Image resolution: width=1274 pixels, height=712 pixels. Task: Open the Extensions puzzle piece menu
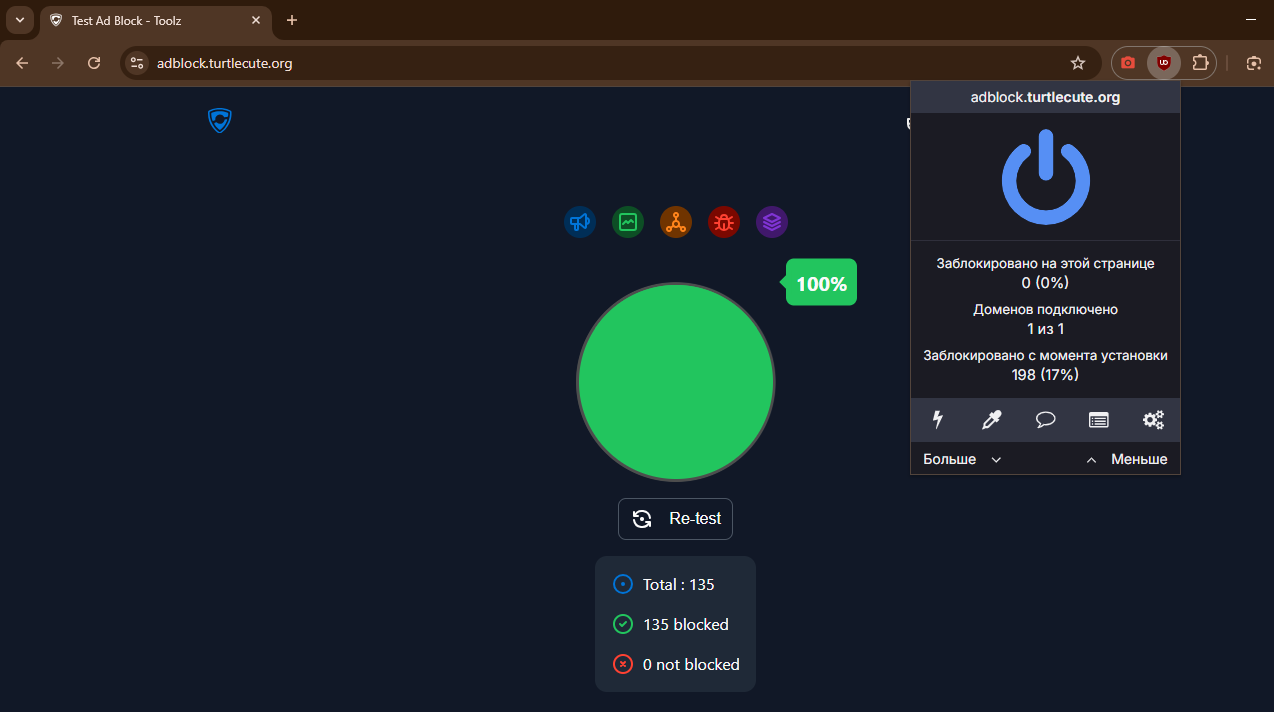tap(1200, 62)
